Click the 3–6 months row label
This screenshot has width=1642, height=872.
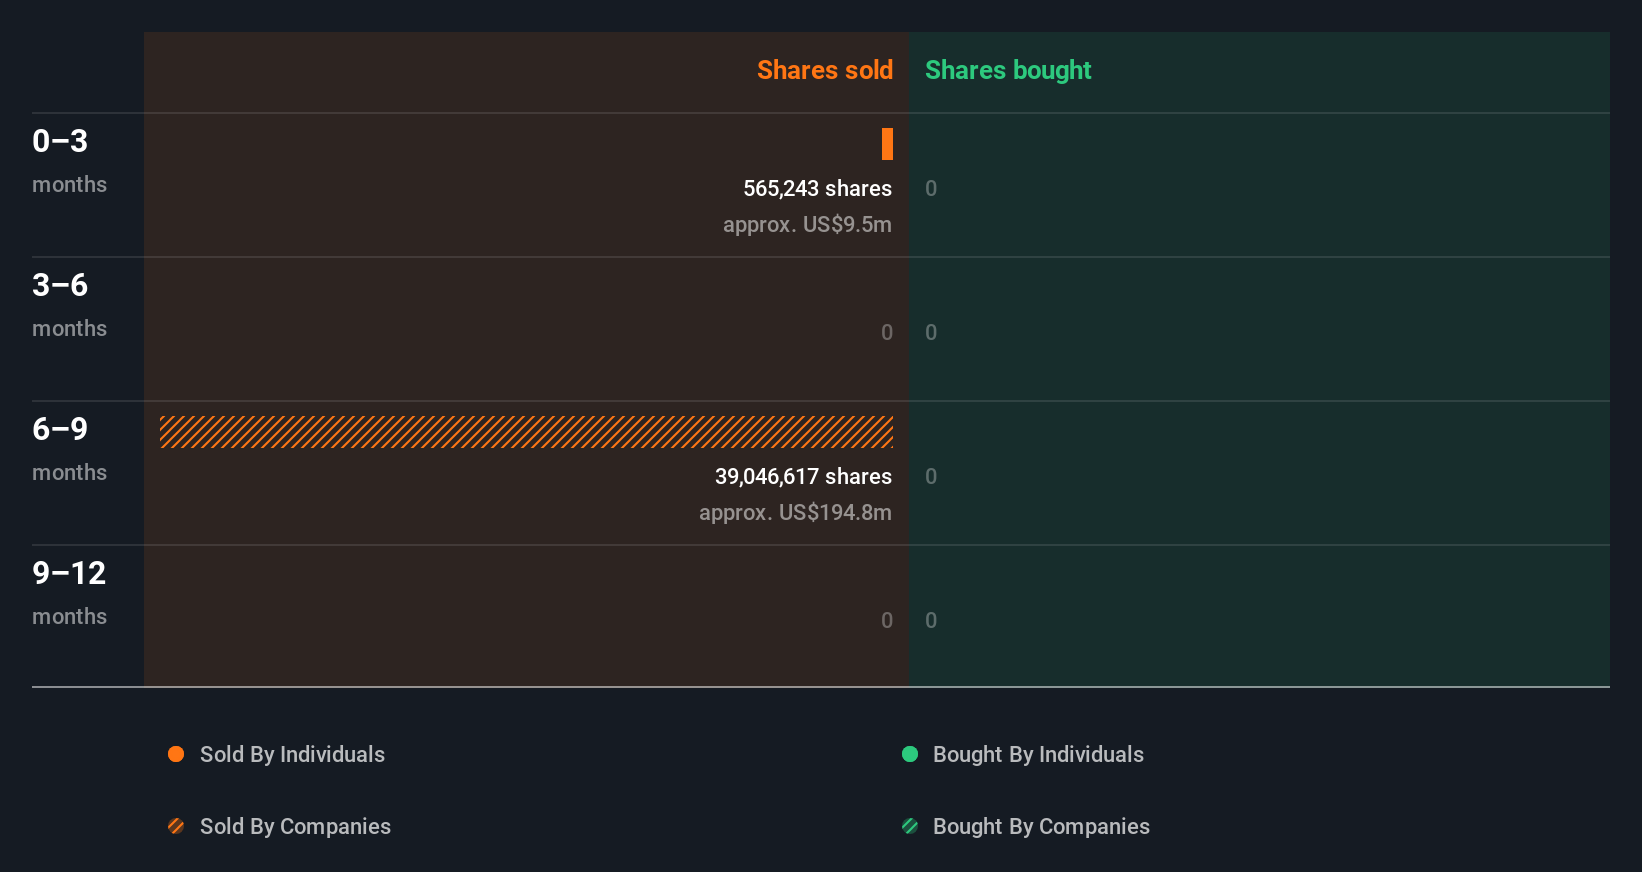click(x=69, y=304)
